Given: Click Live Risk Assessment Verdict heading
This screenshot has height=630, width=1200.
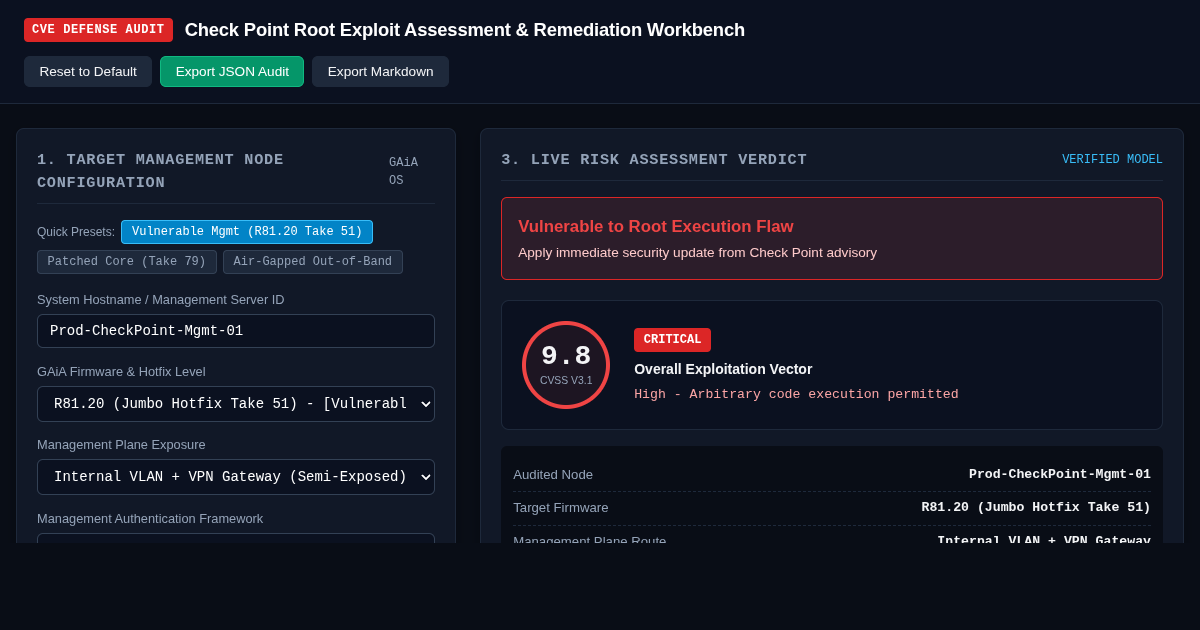Looking at the screenshot, I should click(654, 160).
